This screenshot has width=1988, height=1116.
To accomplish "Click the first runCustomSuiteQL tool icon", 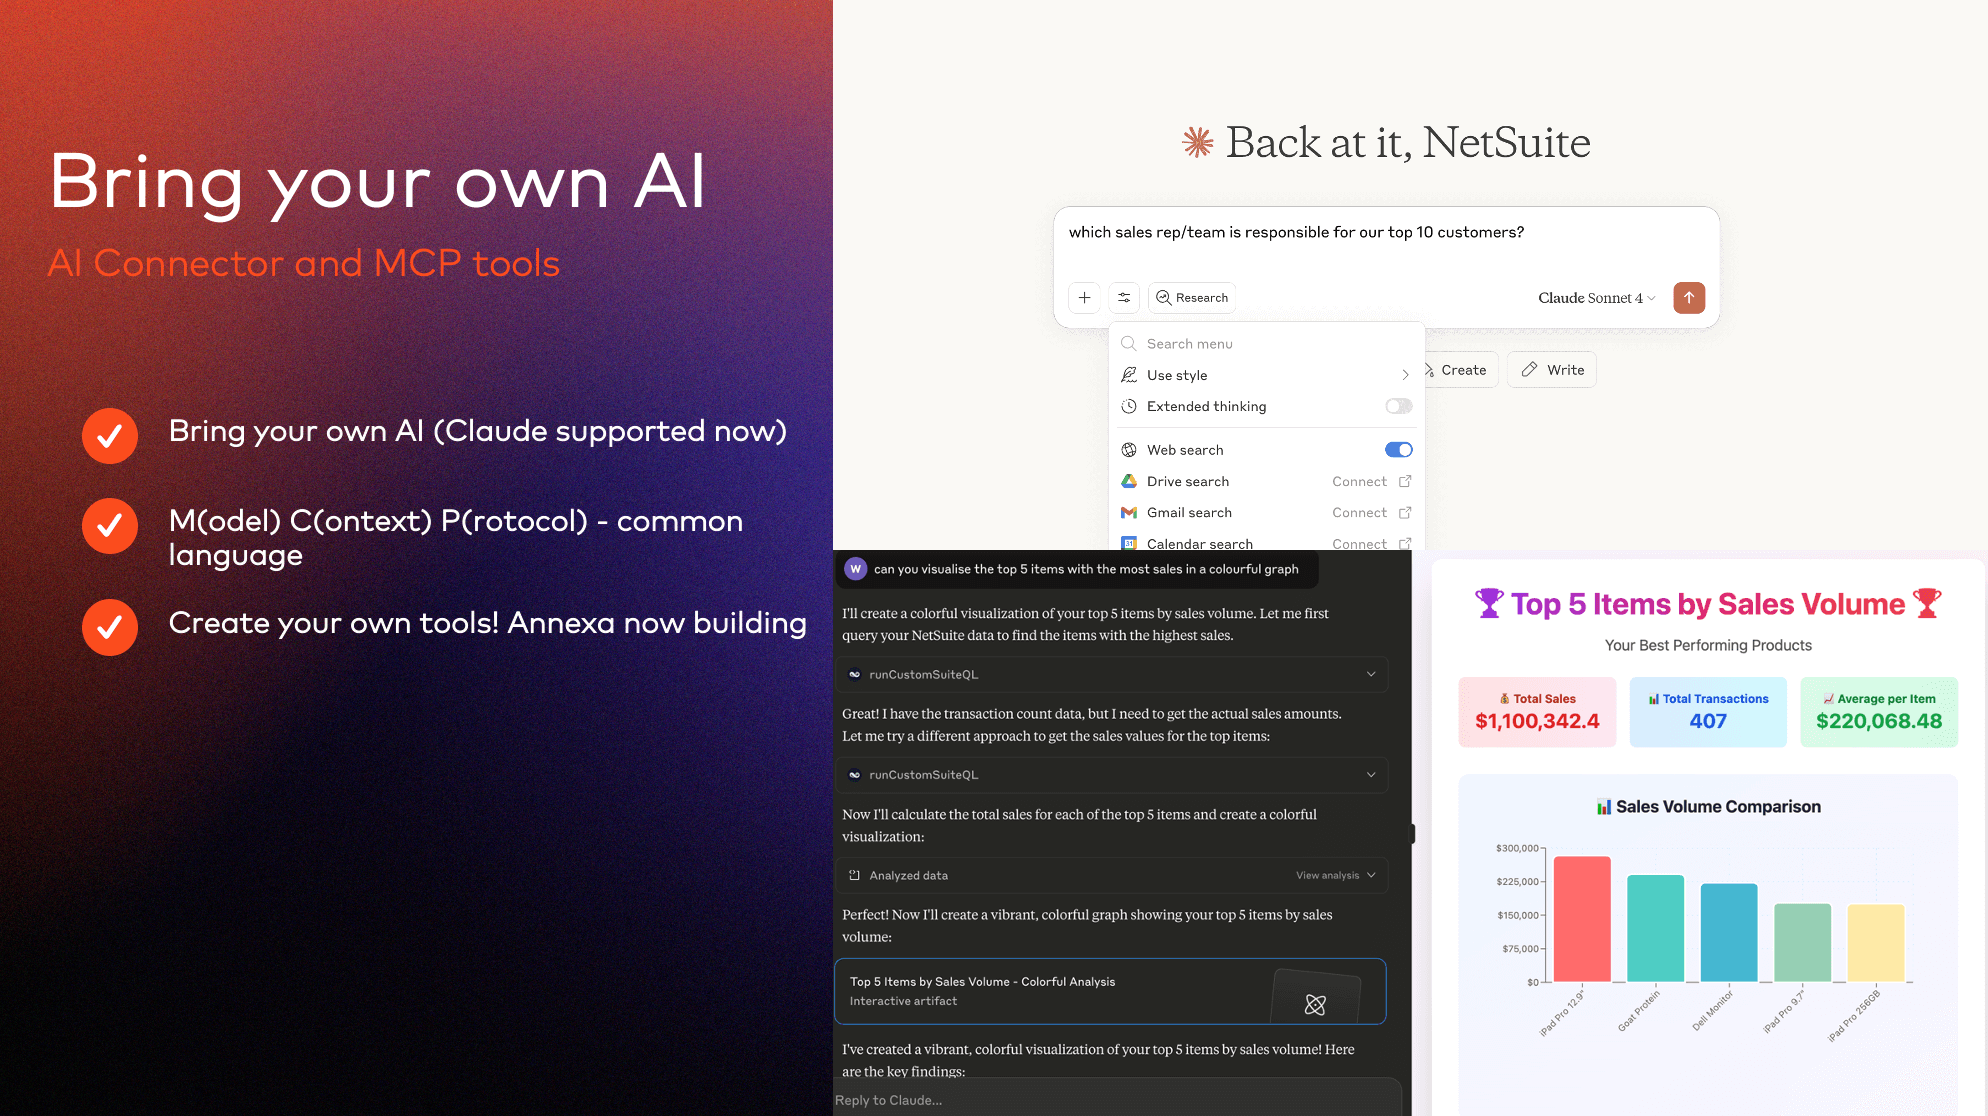I will point(855,675).
